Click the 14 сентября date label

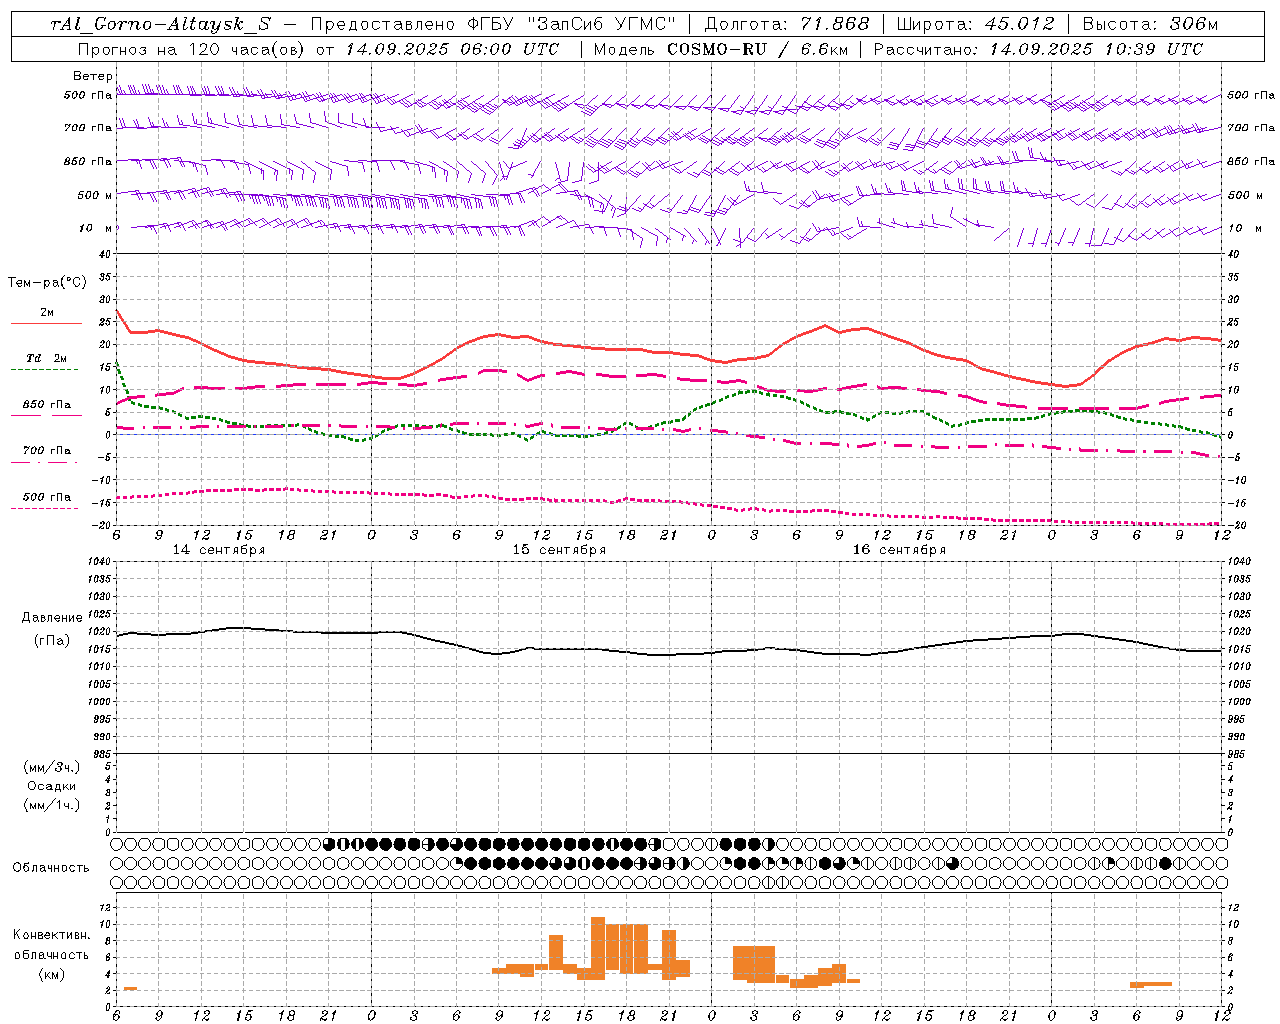coord(218,550)
